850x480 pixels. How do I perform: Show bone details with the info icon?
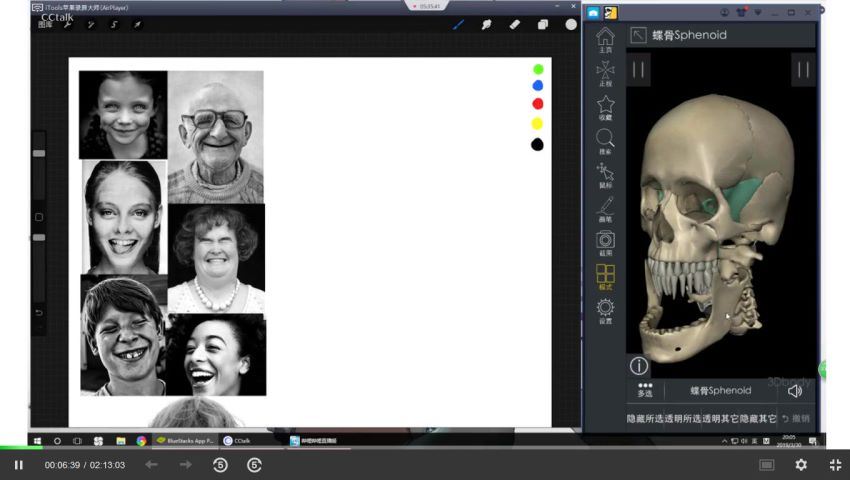[x=639, y=366]
